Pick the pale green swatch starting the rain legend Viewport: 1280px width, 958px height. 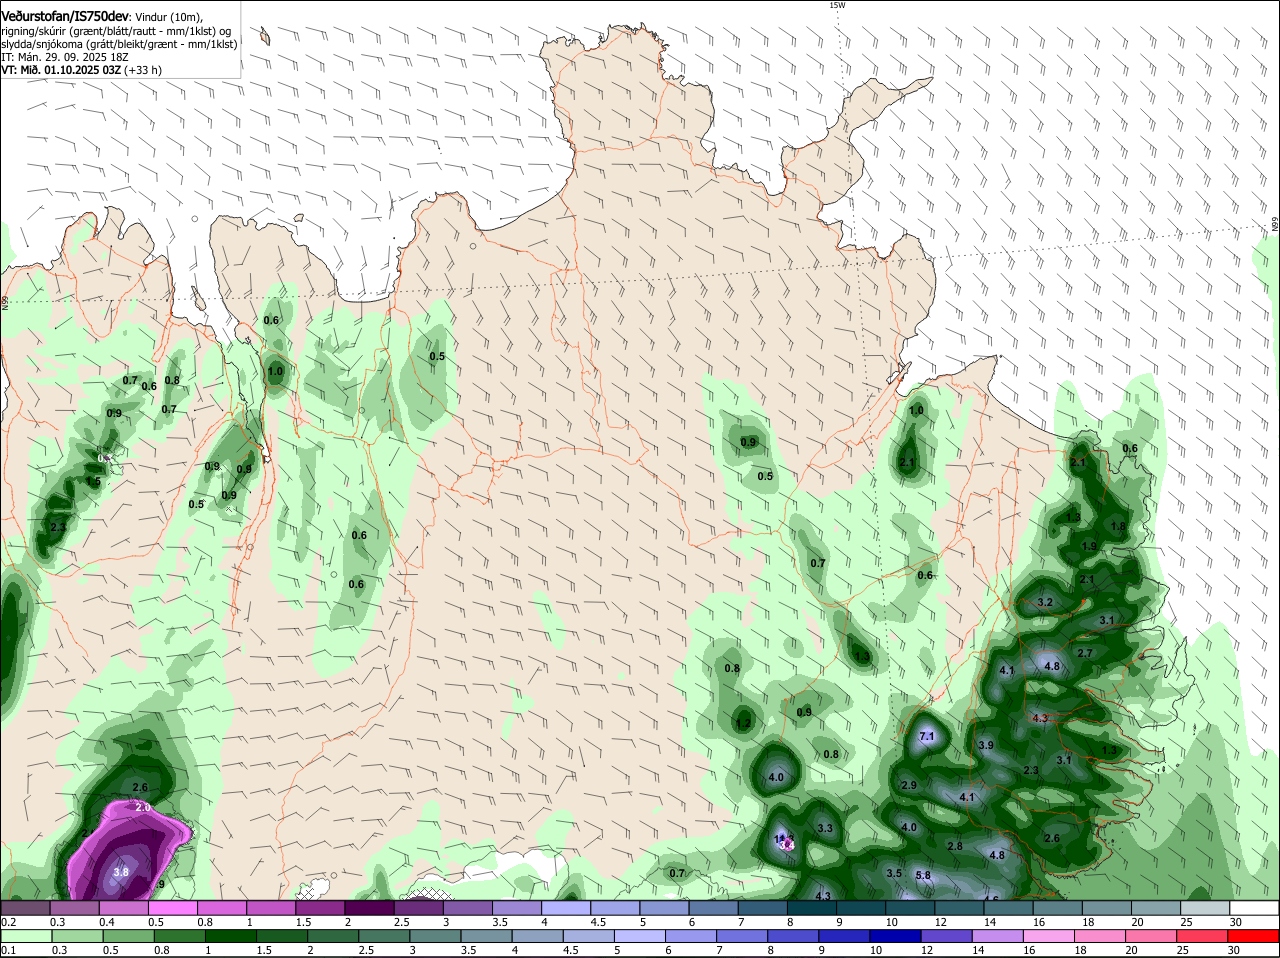click(x=25, y=936)
